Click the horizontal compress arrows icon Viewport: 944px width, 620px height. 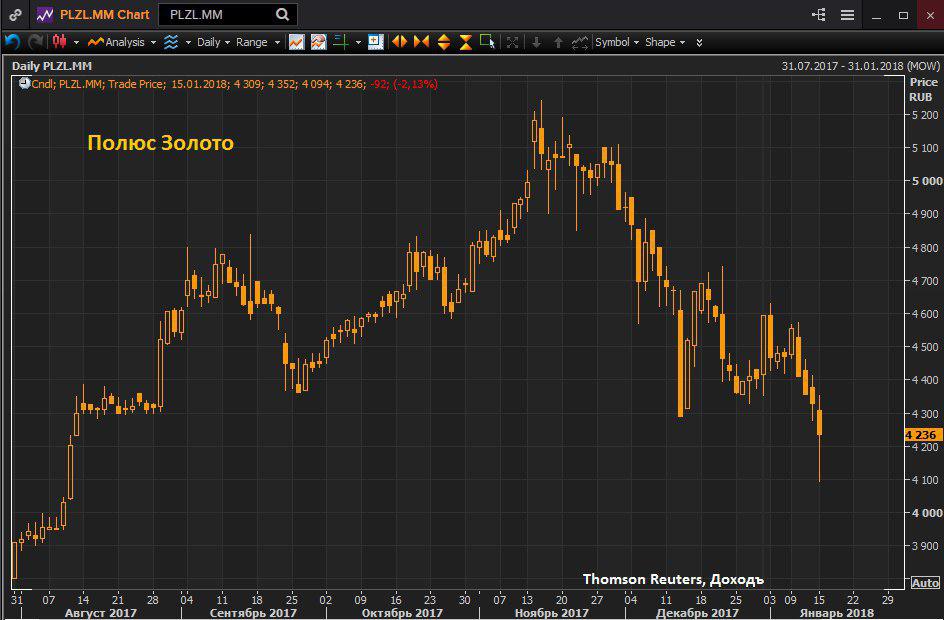click(x=421, y=42)
